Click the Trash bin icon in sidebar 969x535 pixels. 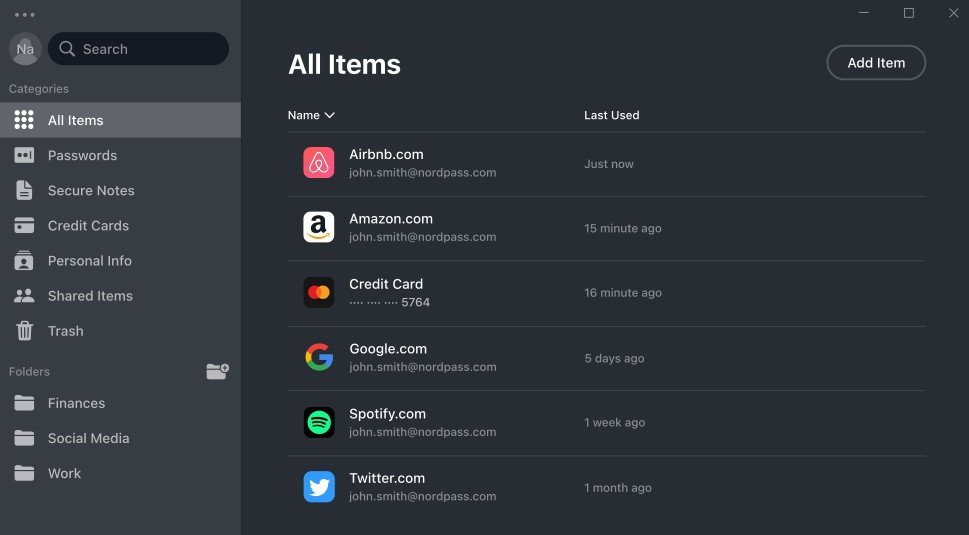[x=24, y=331]
